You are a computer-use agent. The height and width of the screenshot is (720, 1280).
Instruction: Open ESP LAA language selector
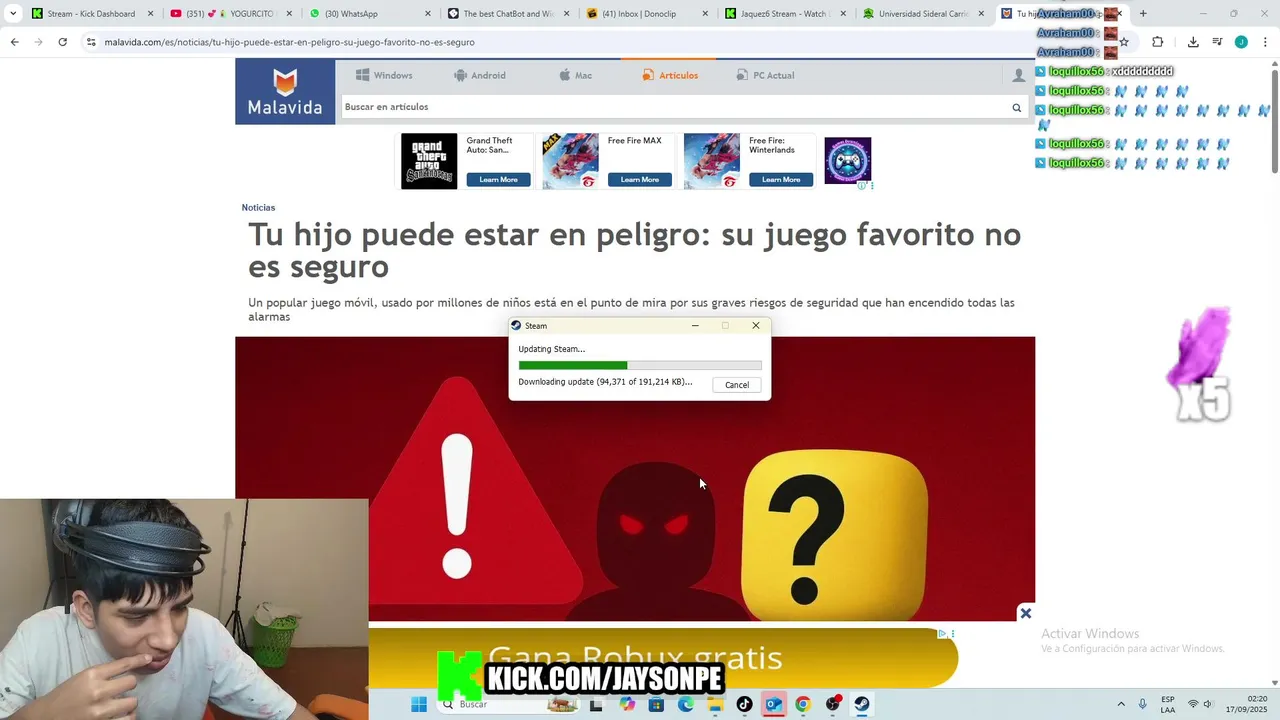[1168, 704]
